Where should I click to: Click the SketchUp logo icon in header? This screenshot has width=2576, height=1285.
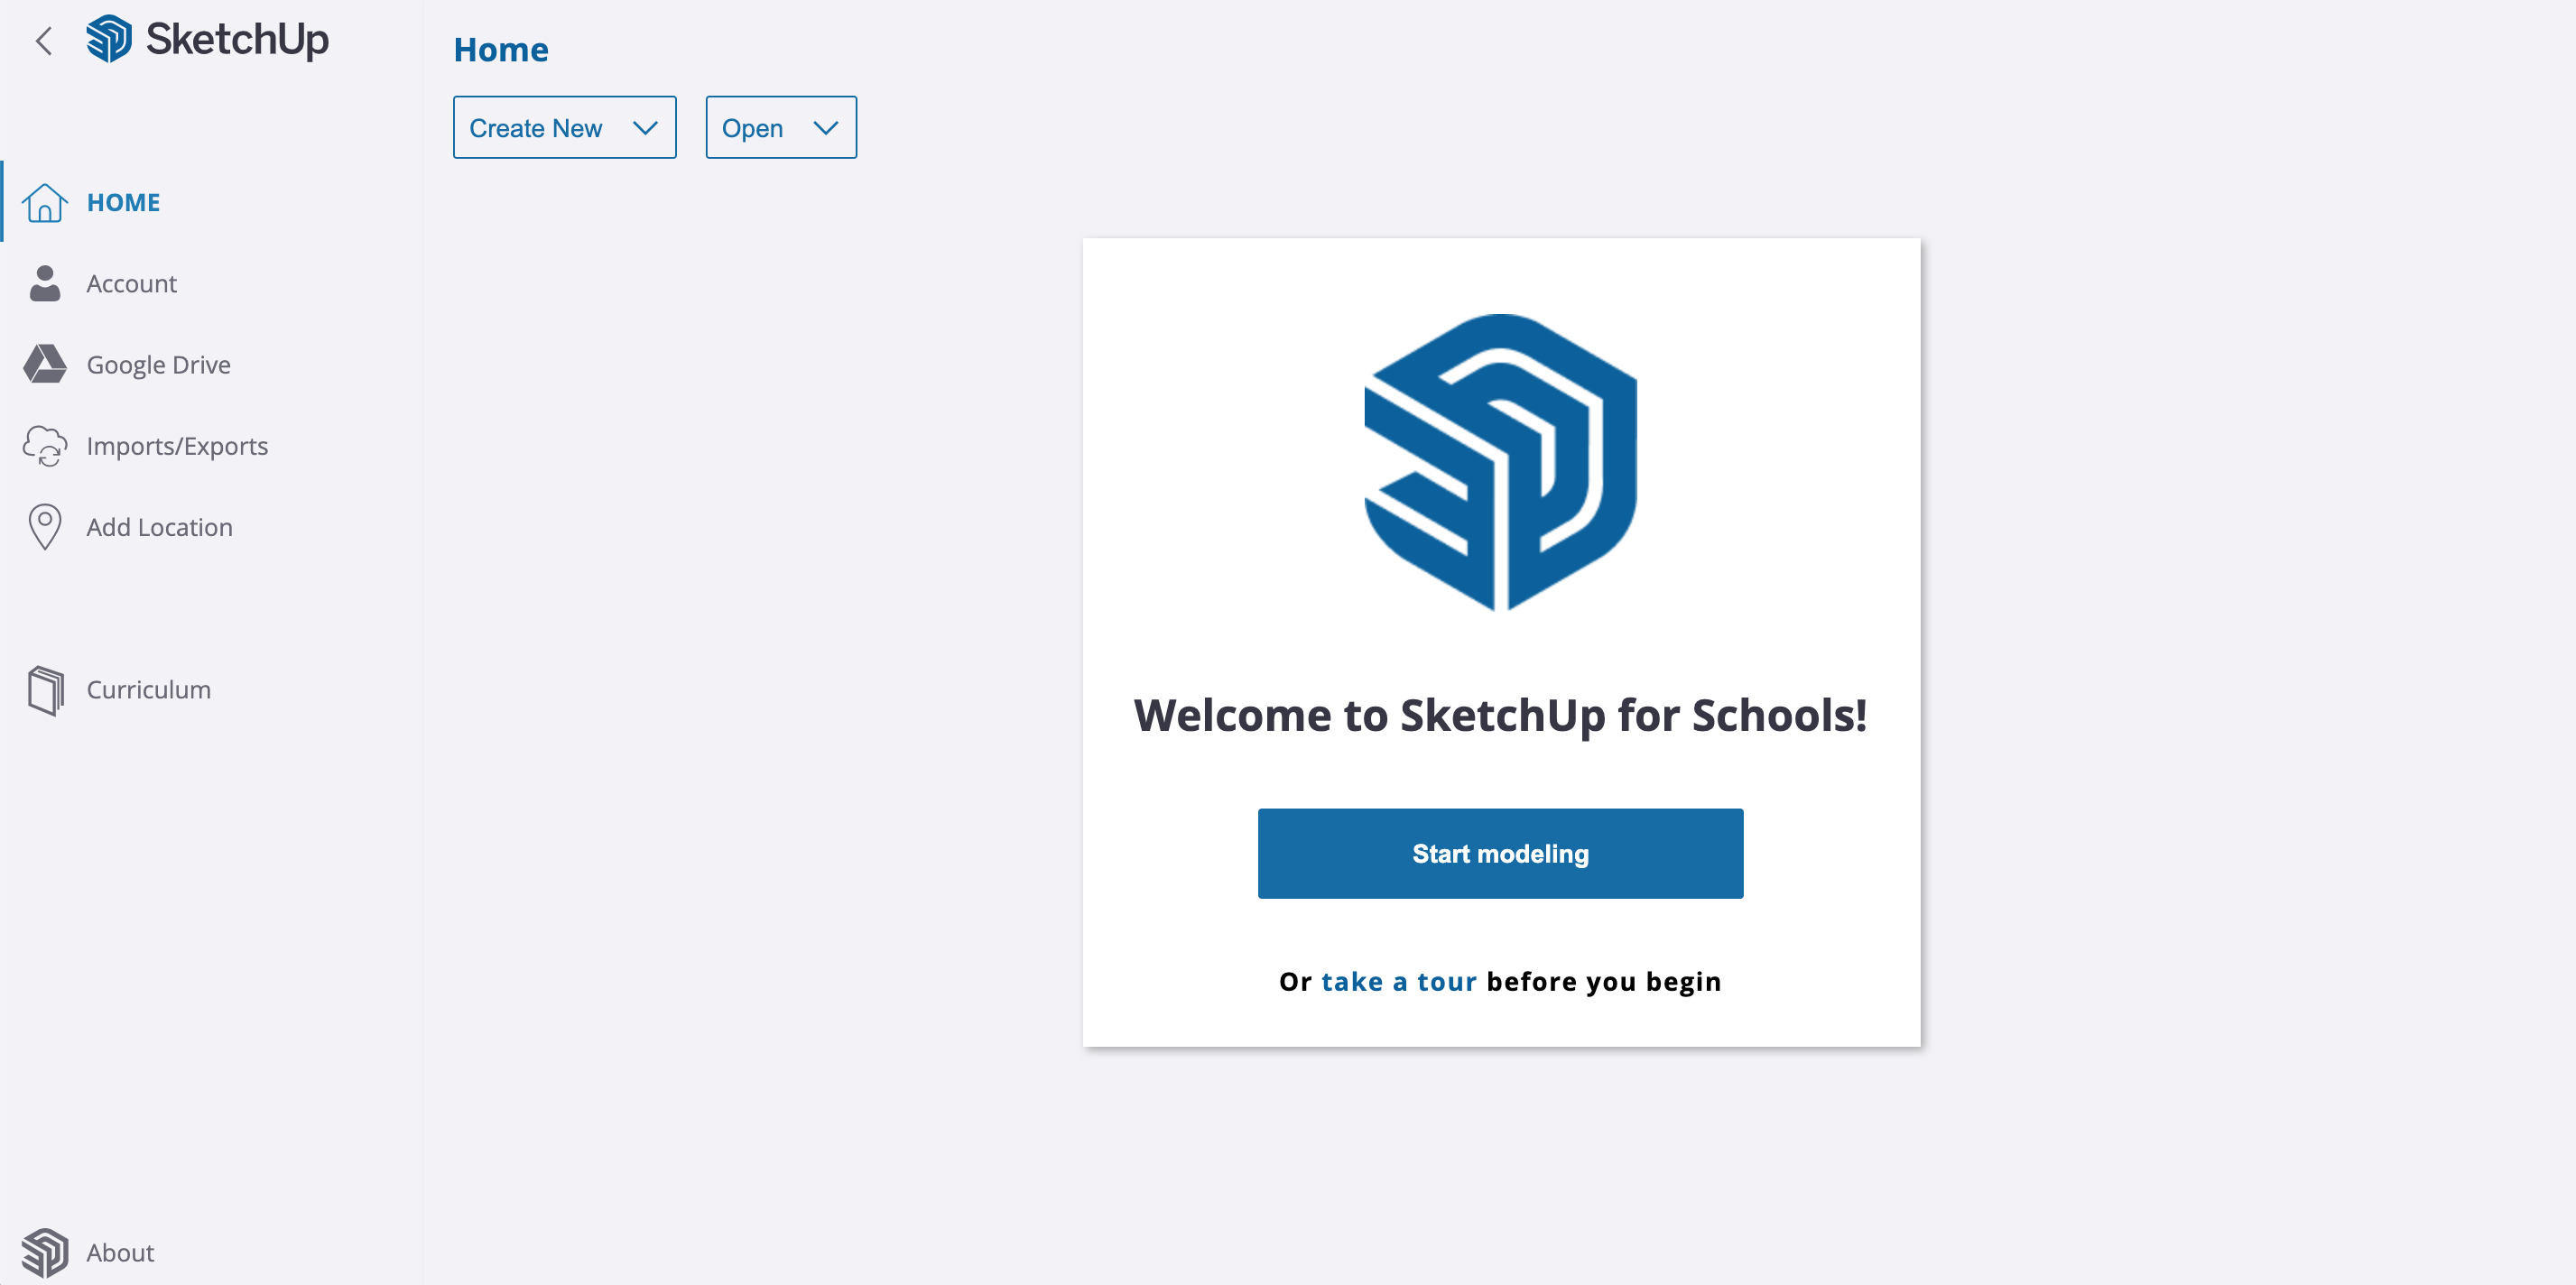pos(109,39)
